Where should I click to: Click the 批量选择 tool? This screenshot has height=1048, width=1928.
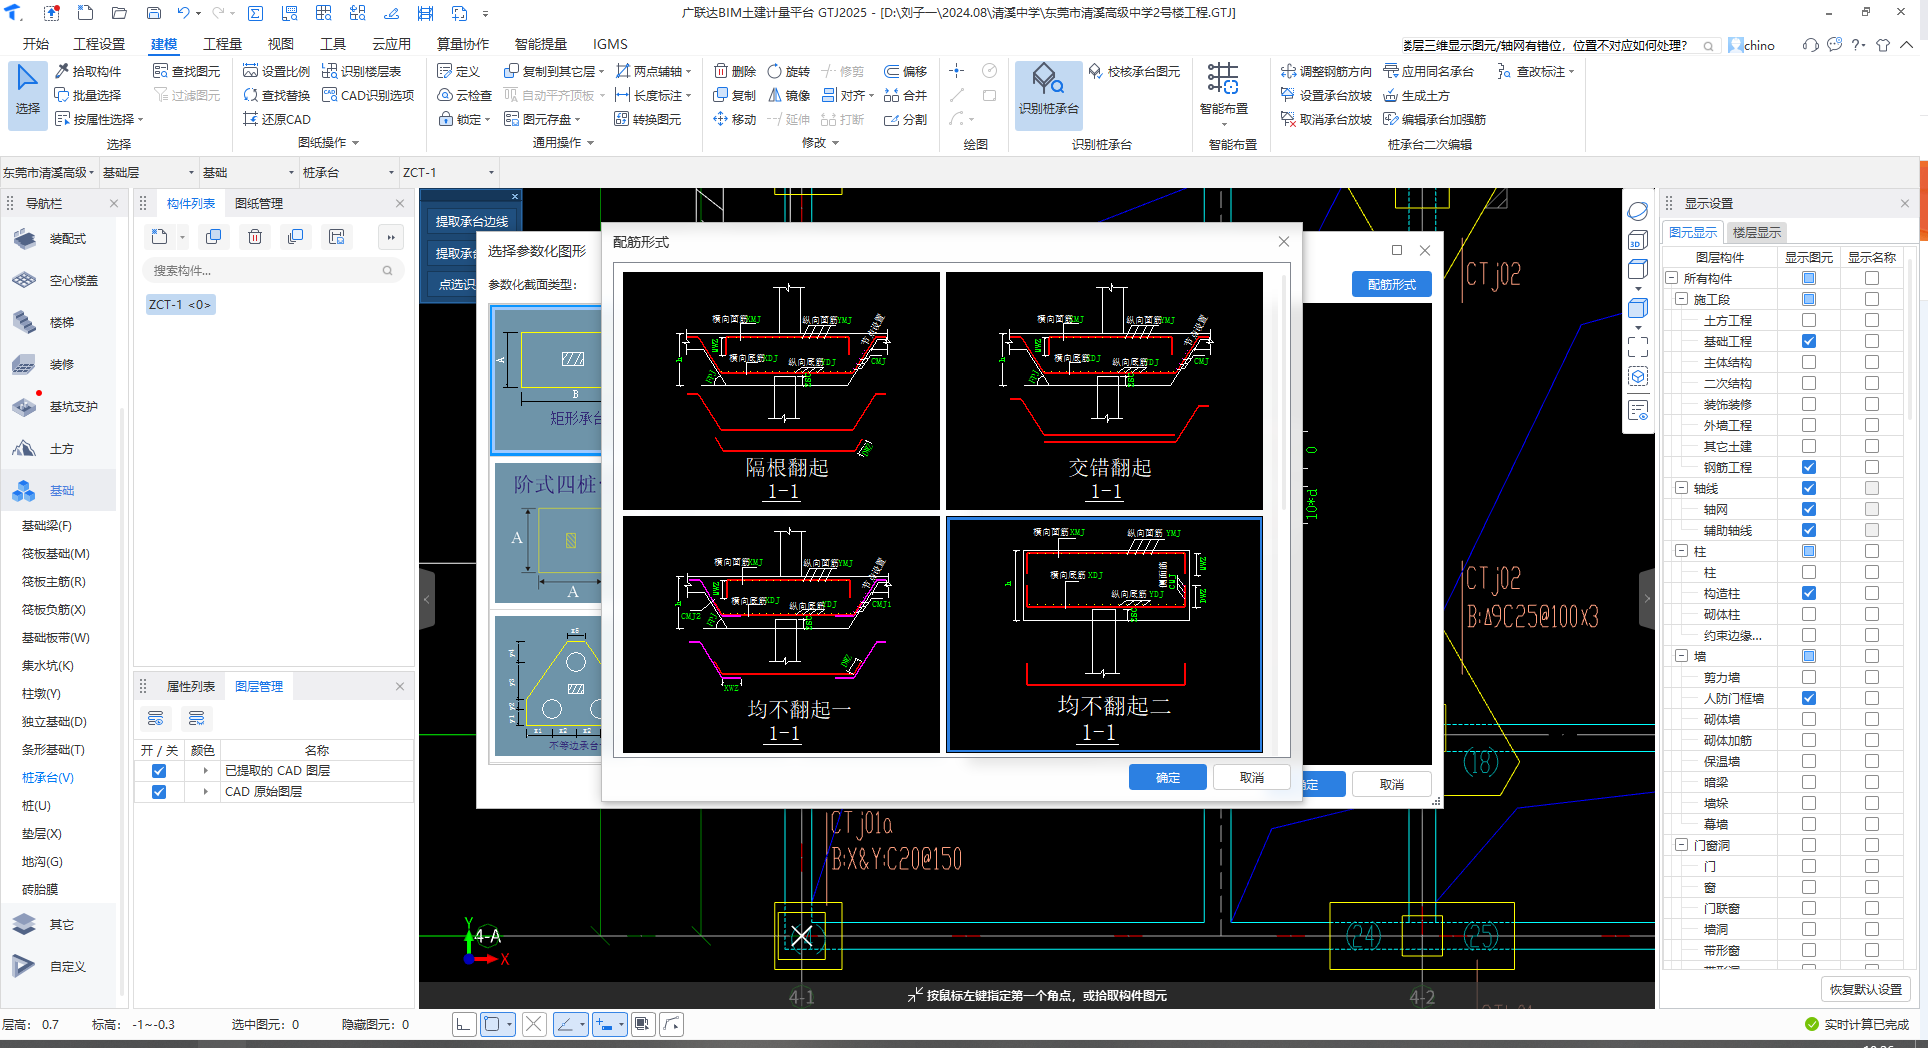[88, 95]
